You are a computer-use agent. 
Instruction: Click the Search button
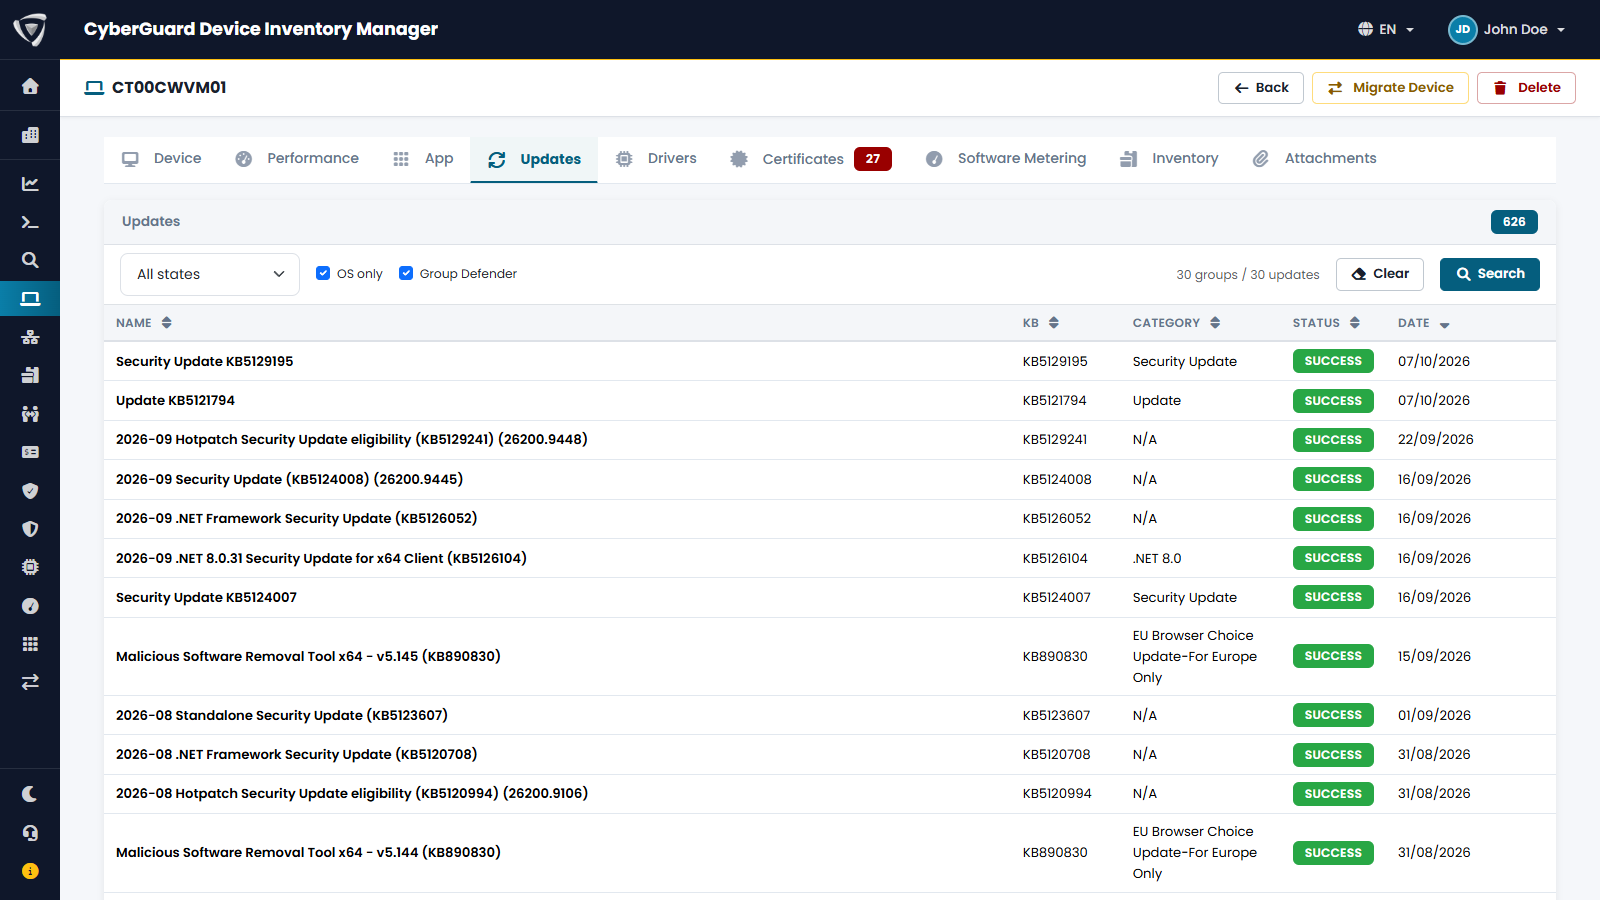click(1490, 274)
